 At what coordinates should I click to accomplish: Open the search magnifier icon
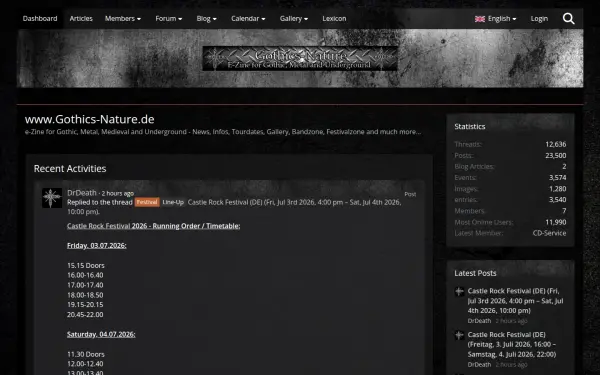click(x=569, y=18)
